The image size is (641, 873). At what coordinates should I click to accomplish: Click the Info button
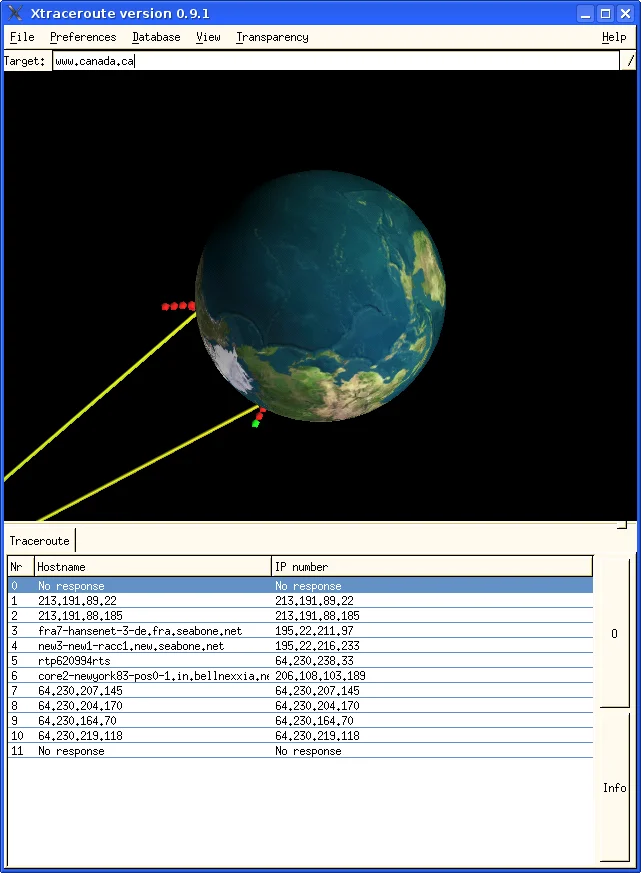(x=614, y=787)
